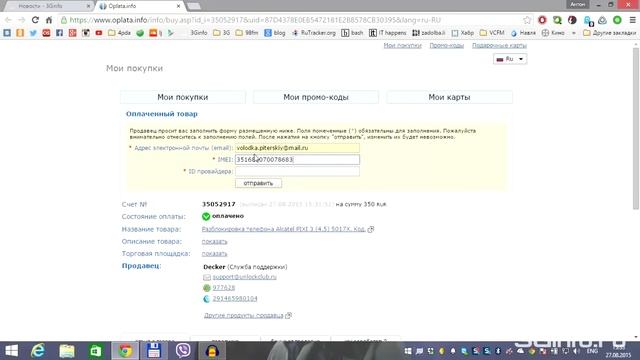This screenshot has width=640, height=360.
Task: Switch to Chrome in the taskbar
Action: (125, 351)
